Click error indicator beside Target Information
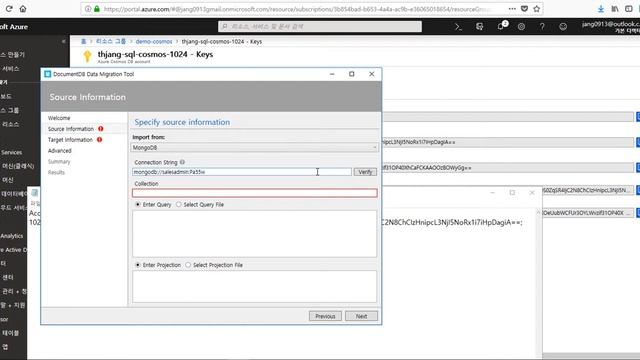This screenshot has height=360, width=640. 100,140
